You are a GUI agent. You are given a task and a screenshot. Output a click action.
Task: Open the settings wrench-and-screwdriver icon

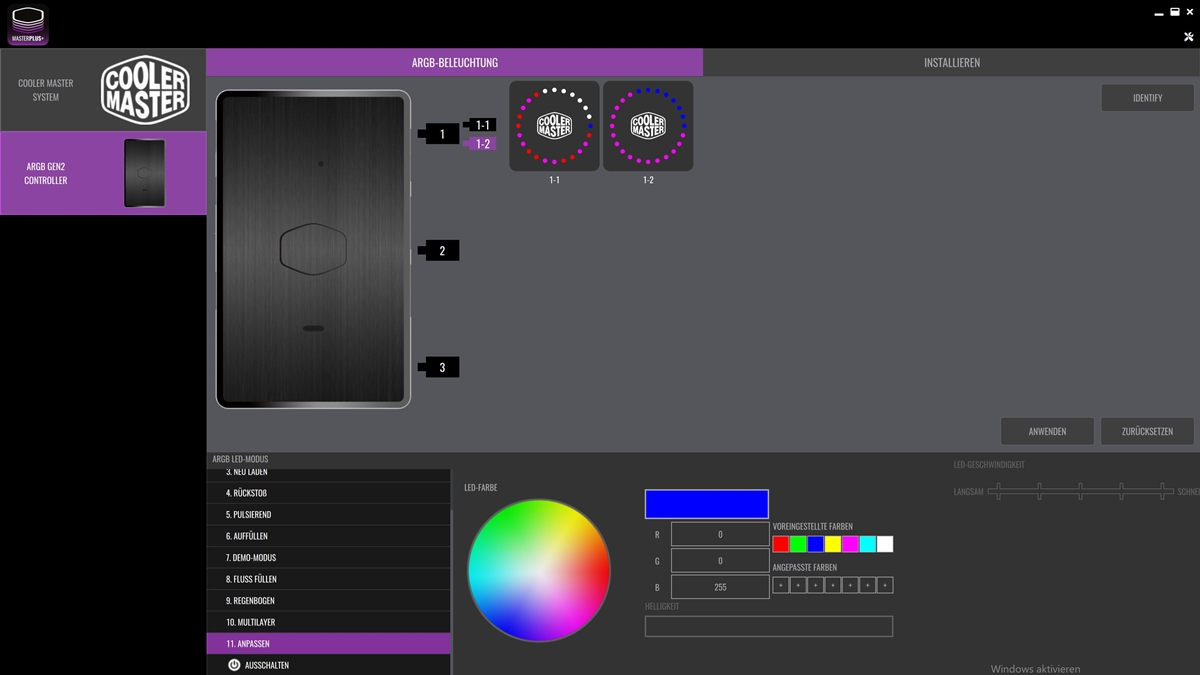1189,36
